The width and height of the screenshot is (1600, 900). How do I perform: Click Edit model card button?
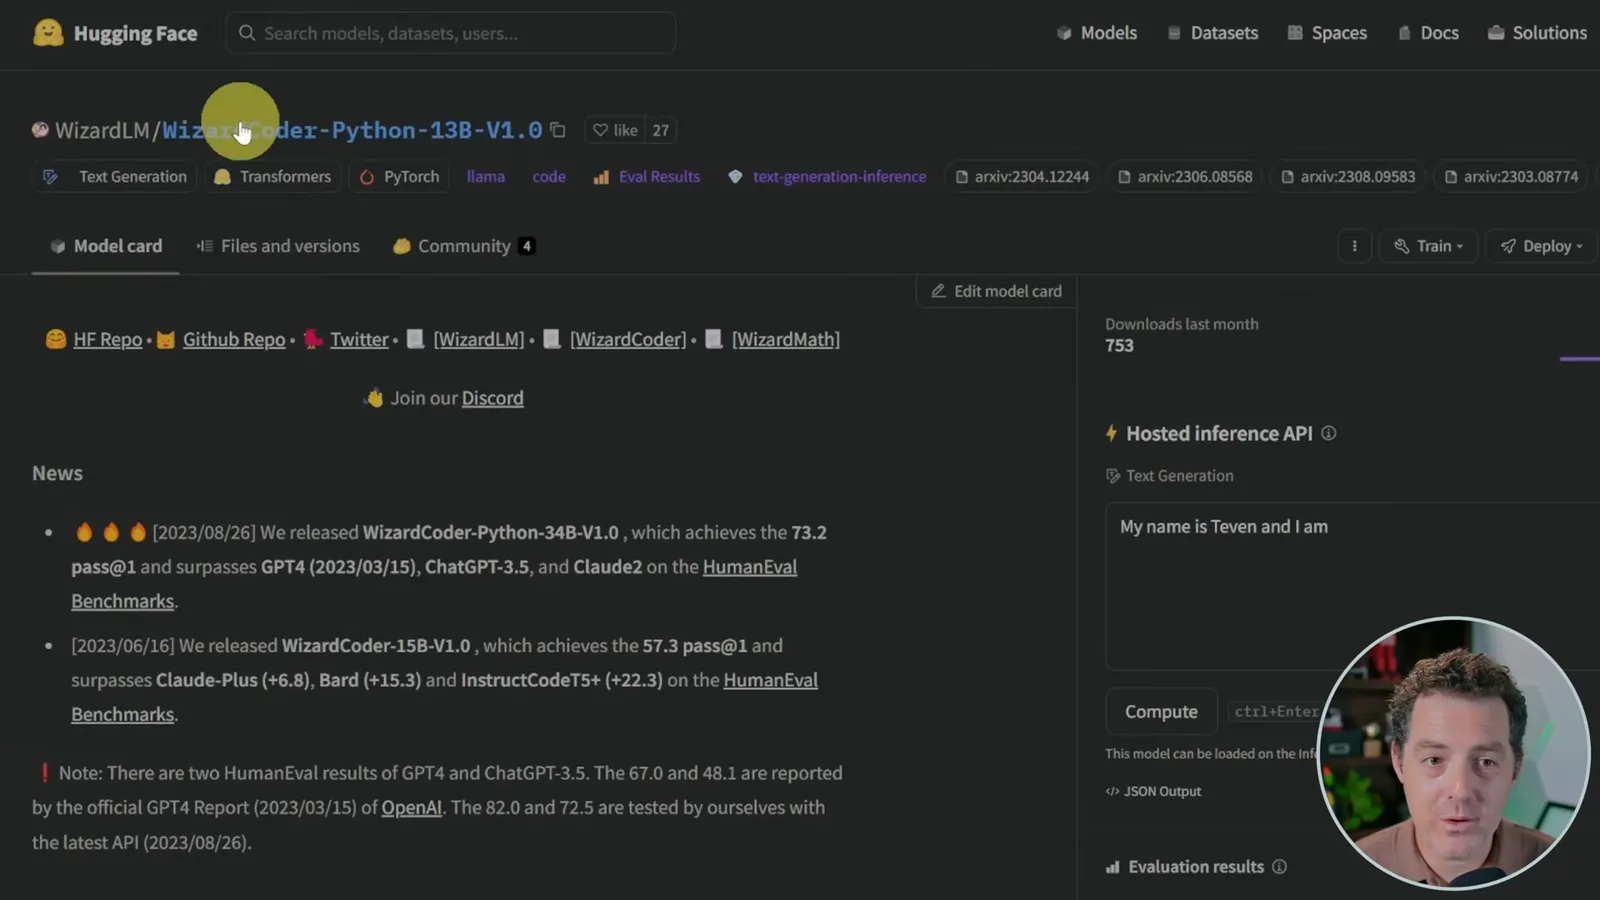click(996, 291)
